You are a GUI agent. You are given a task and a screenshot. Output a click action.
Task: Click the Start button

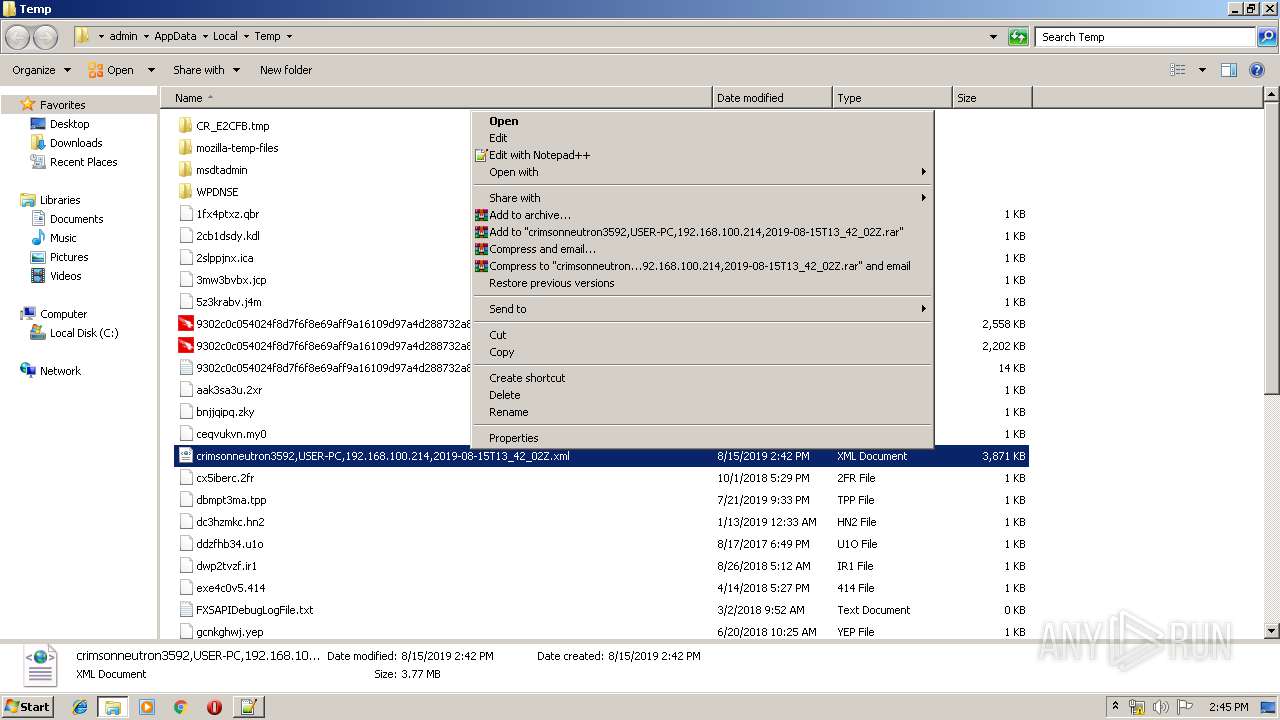click(28, 707)
